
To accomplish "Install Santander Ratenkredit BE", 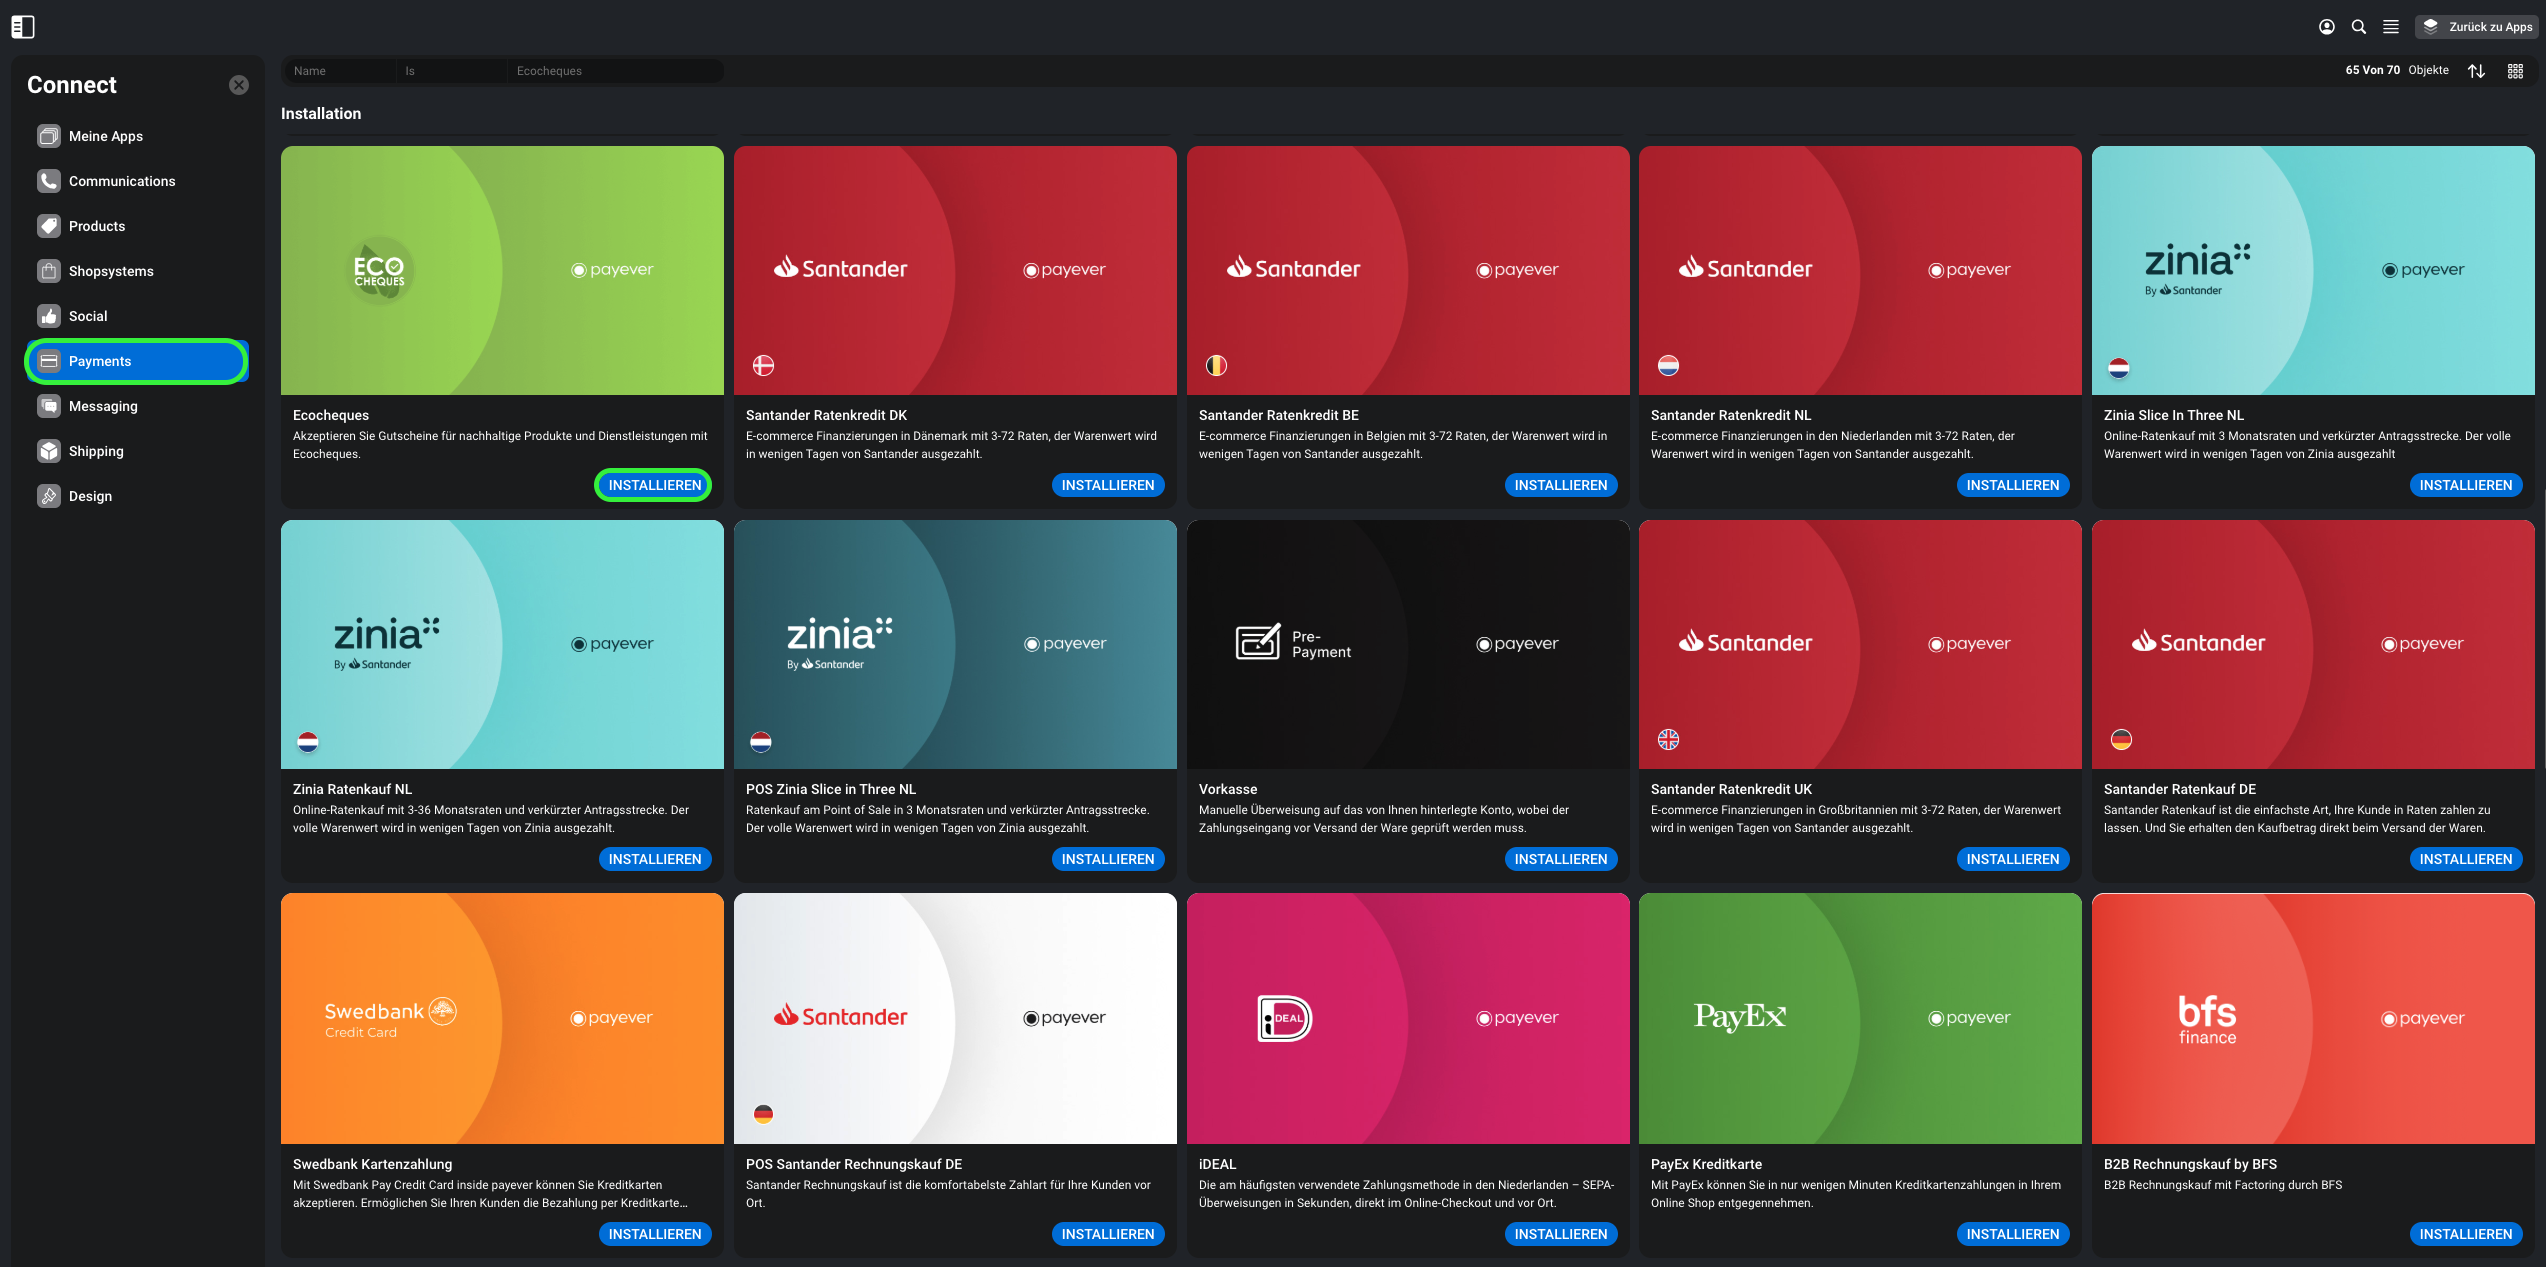I will pos(1561,485).
